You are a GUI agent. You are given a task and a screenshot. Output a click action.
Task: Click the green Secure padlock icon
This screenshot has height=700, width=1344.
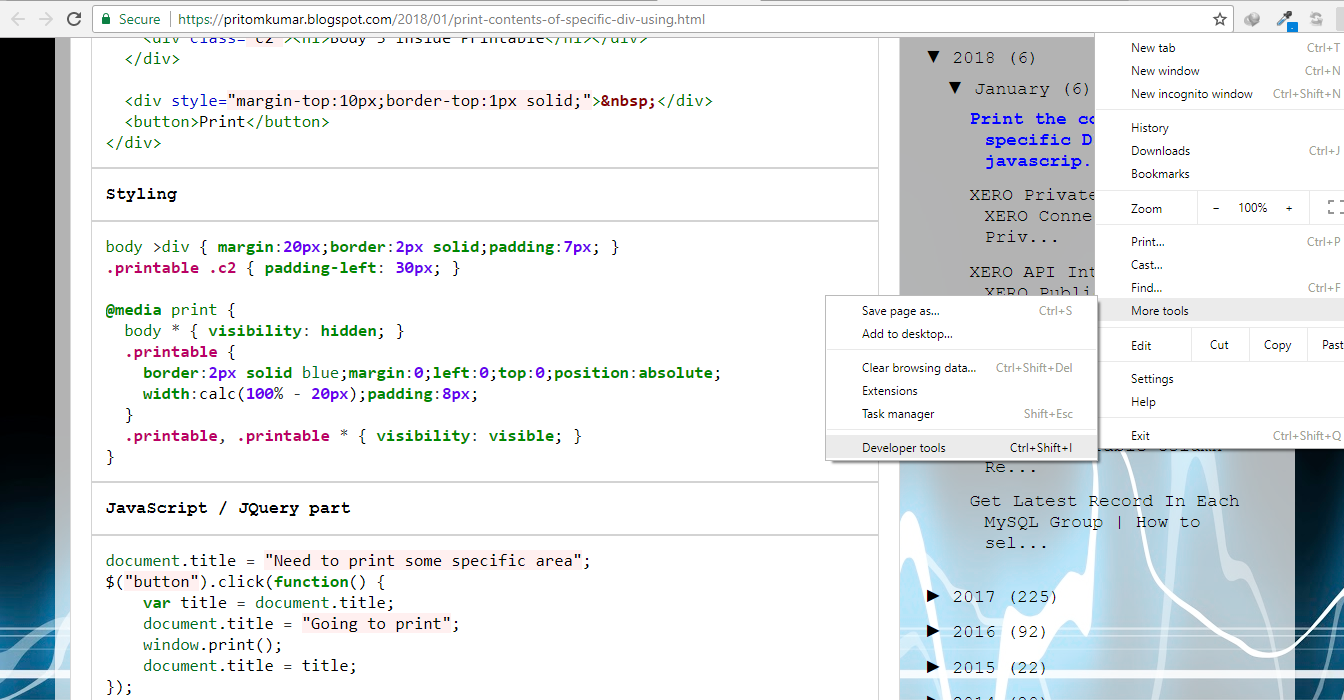(107, 19)
